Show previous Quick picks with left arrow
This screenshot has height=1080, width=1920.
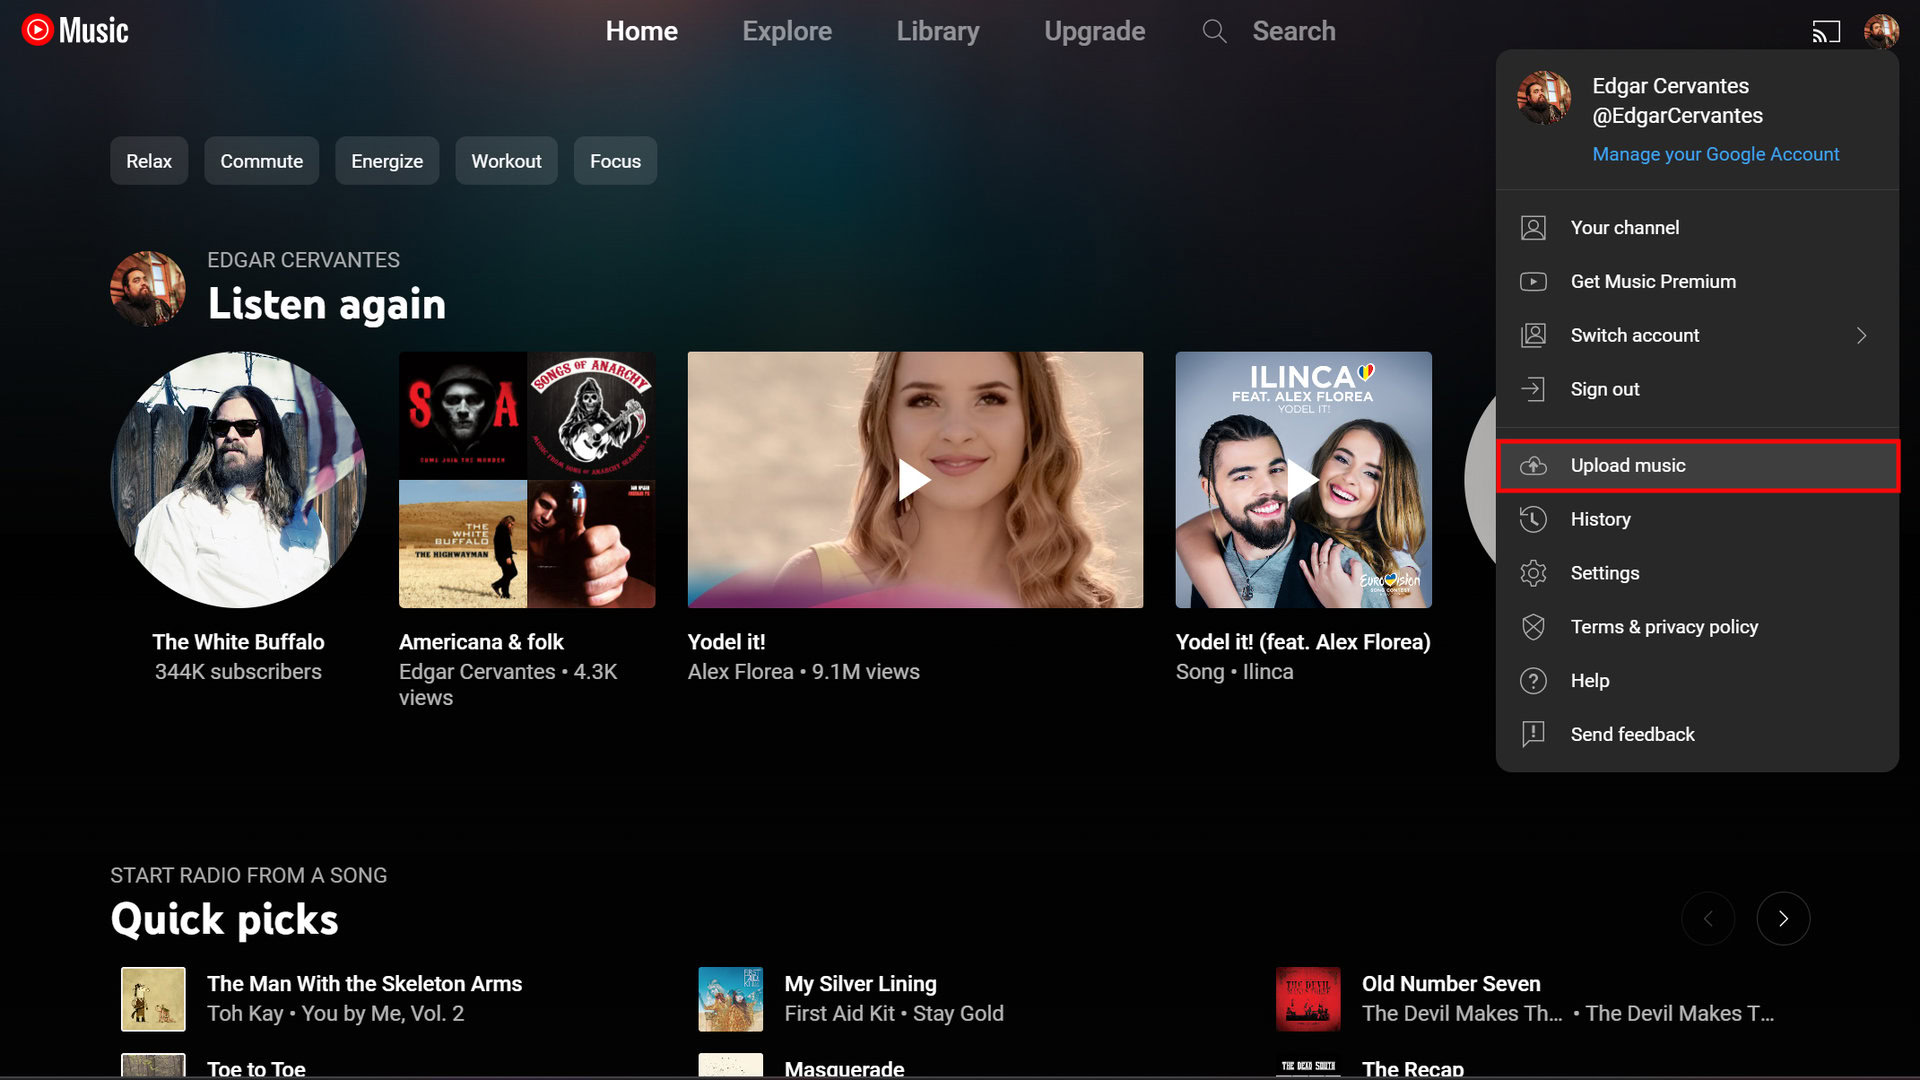click(x=1708, y=918)
